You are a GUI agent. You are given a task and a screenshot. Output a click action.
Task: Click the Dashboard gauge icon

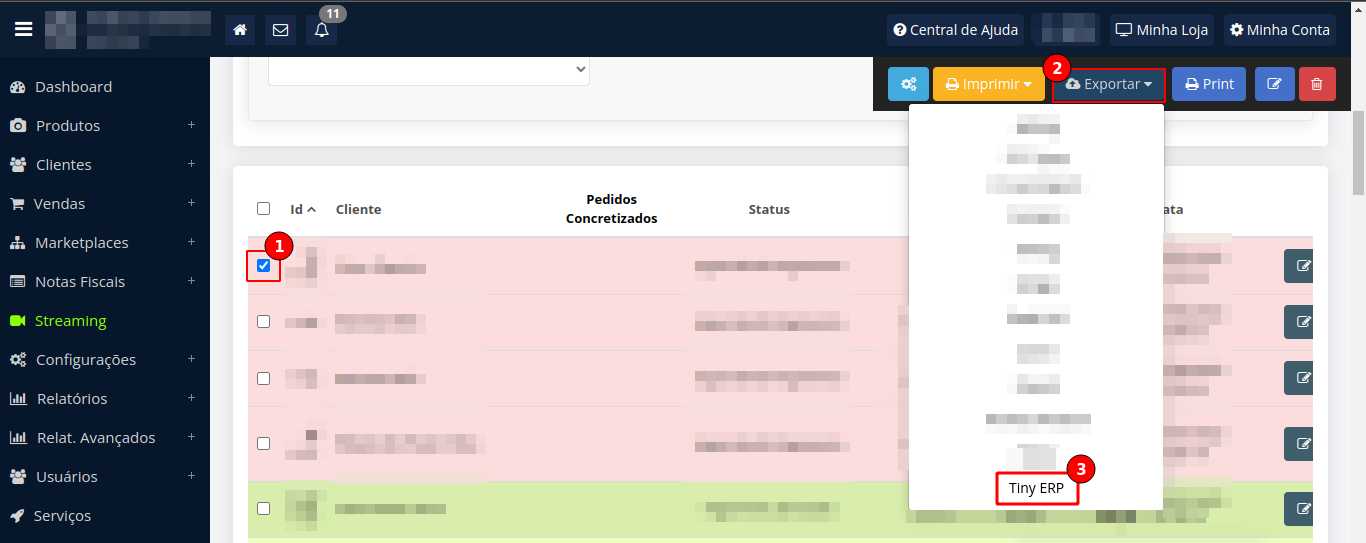pyautogui.click(x=17, y=87)
